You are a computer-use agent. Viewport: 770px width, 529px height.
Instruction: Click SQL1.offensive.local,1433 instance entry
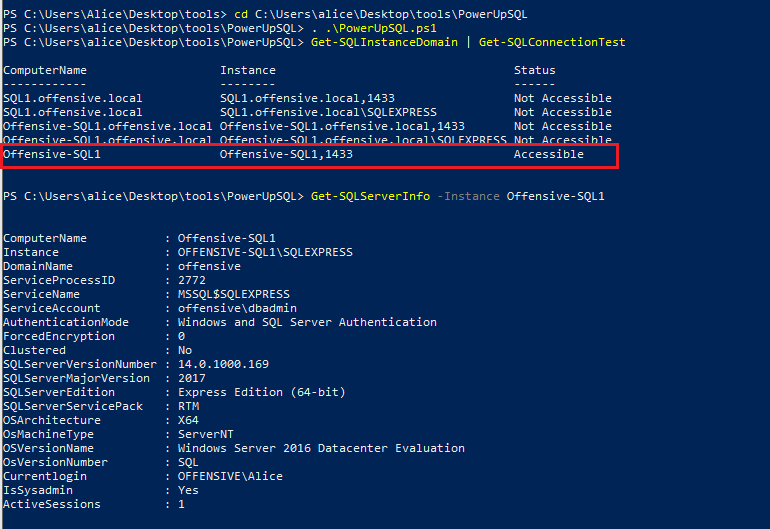pos(307,98)
